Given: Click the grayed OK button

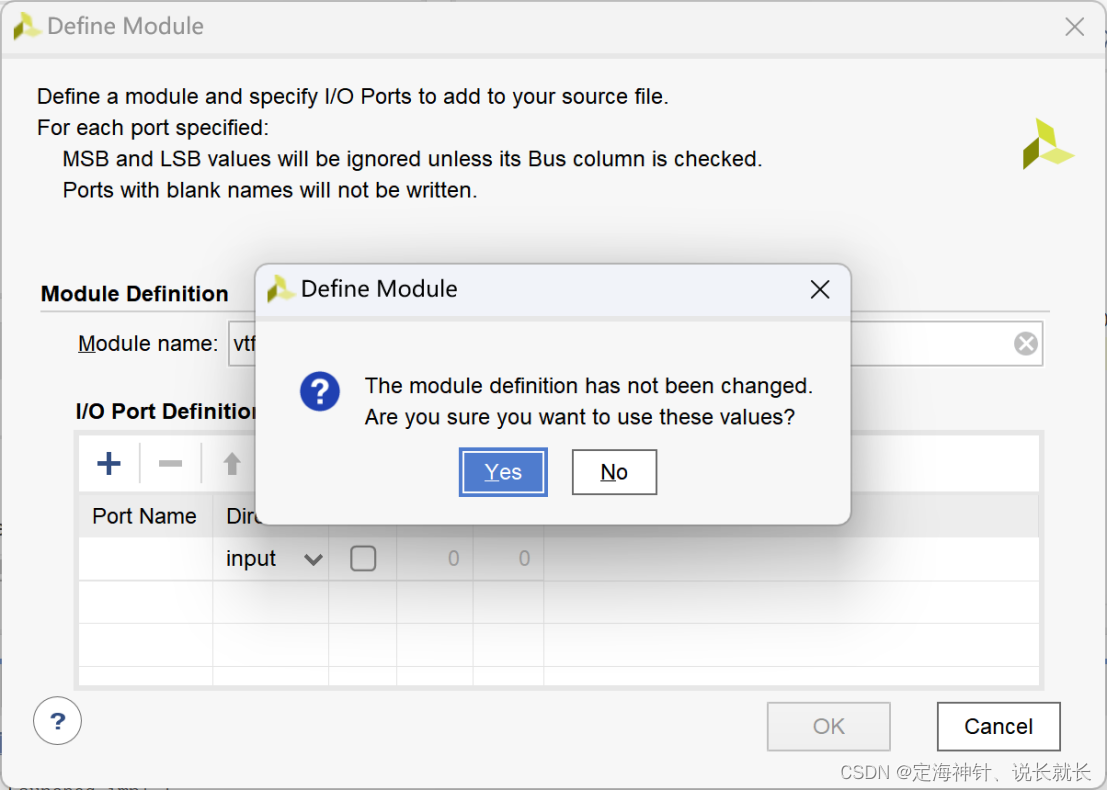Looking at the screenshot, I should [x=828, y=727].
